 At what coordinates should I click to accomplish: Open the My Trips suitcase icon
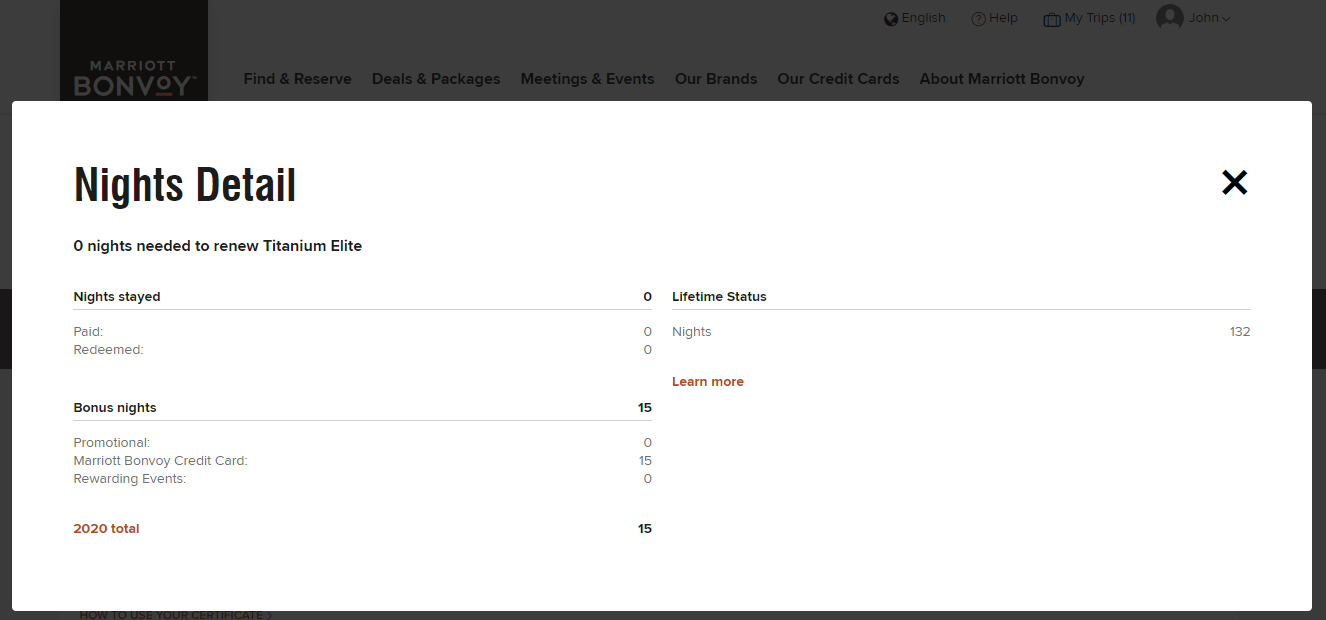click(x=1051, y=19)
